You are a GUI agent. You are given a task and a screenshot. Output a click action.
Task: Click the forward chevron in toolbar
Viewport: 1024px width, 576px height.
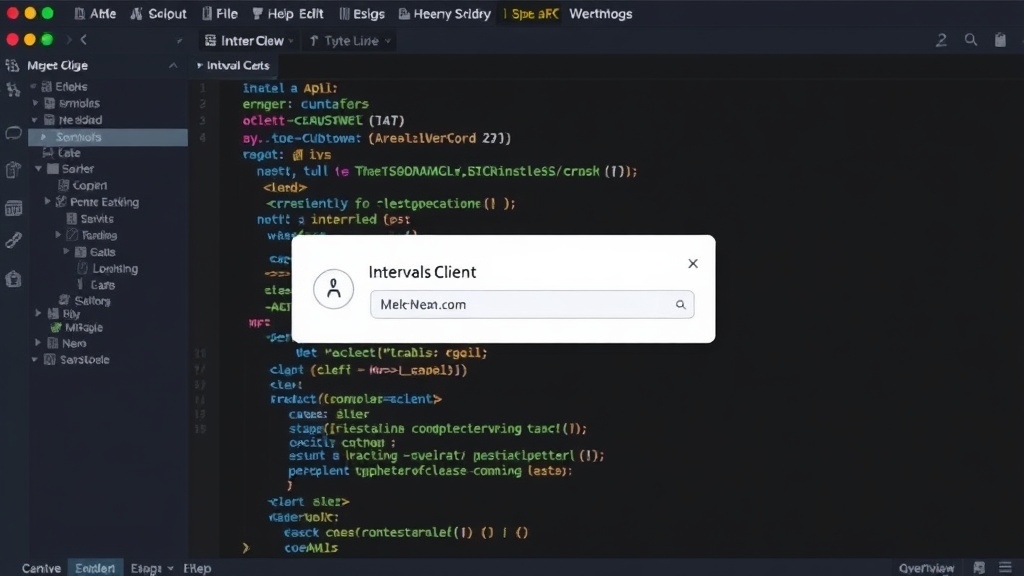pos(68,40)
